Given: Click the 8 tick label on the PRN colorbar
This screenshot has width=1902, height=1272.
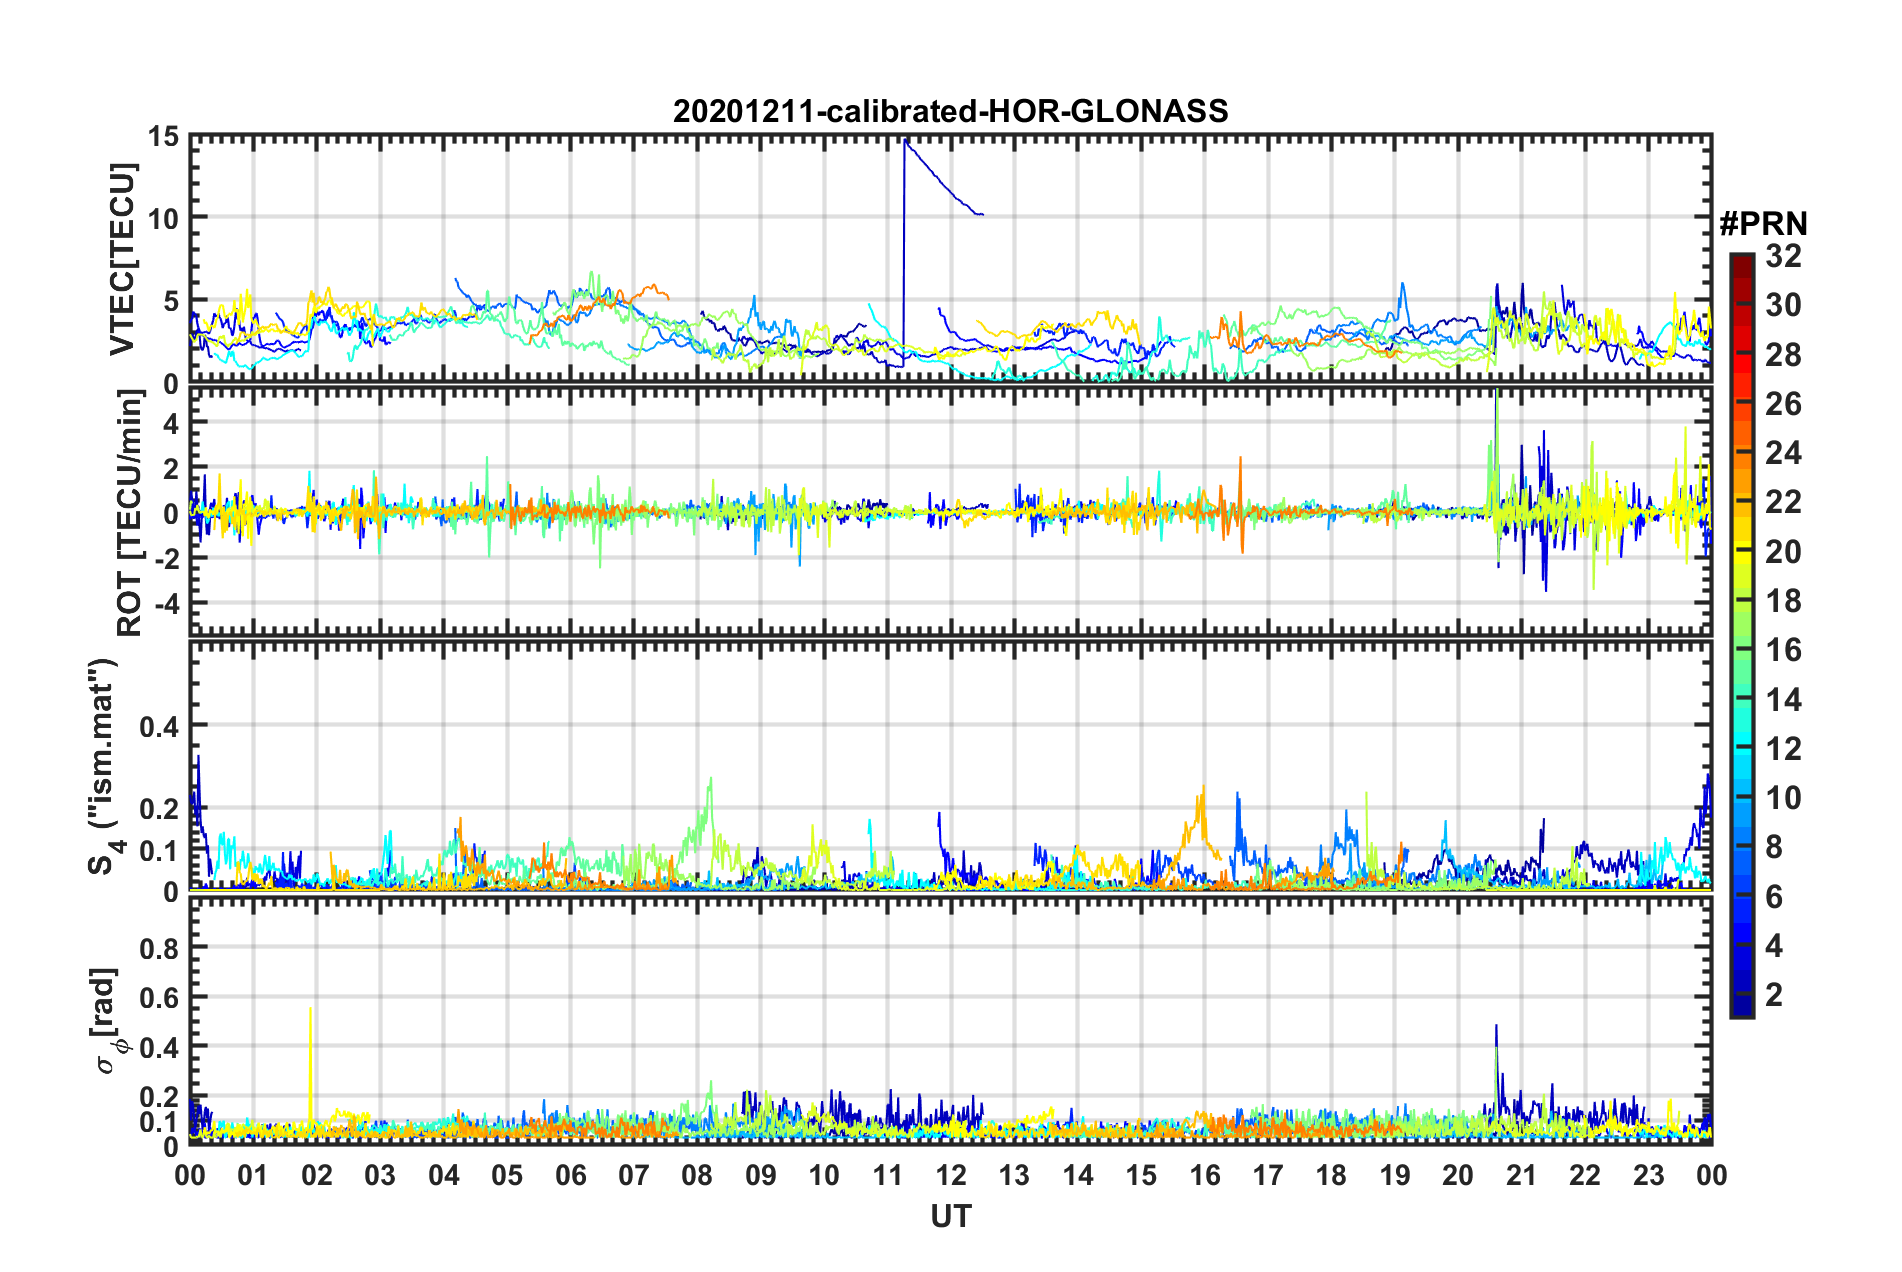Looking at the screenshot, I should [1774, 847].
